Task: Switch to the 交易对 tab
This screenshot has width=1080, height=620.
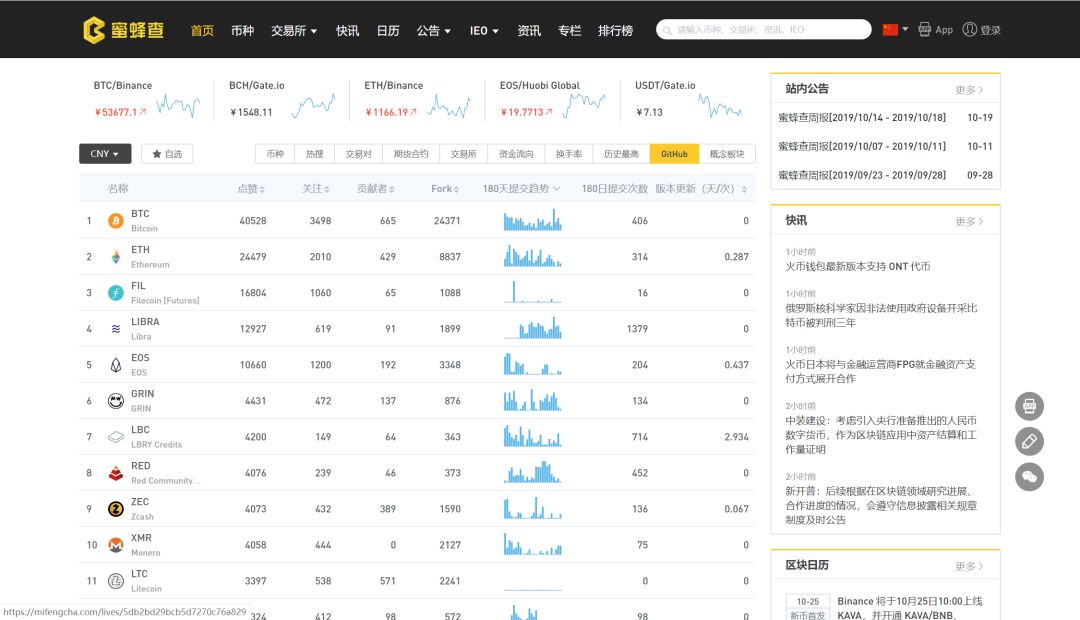Action: 358,154
